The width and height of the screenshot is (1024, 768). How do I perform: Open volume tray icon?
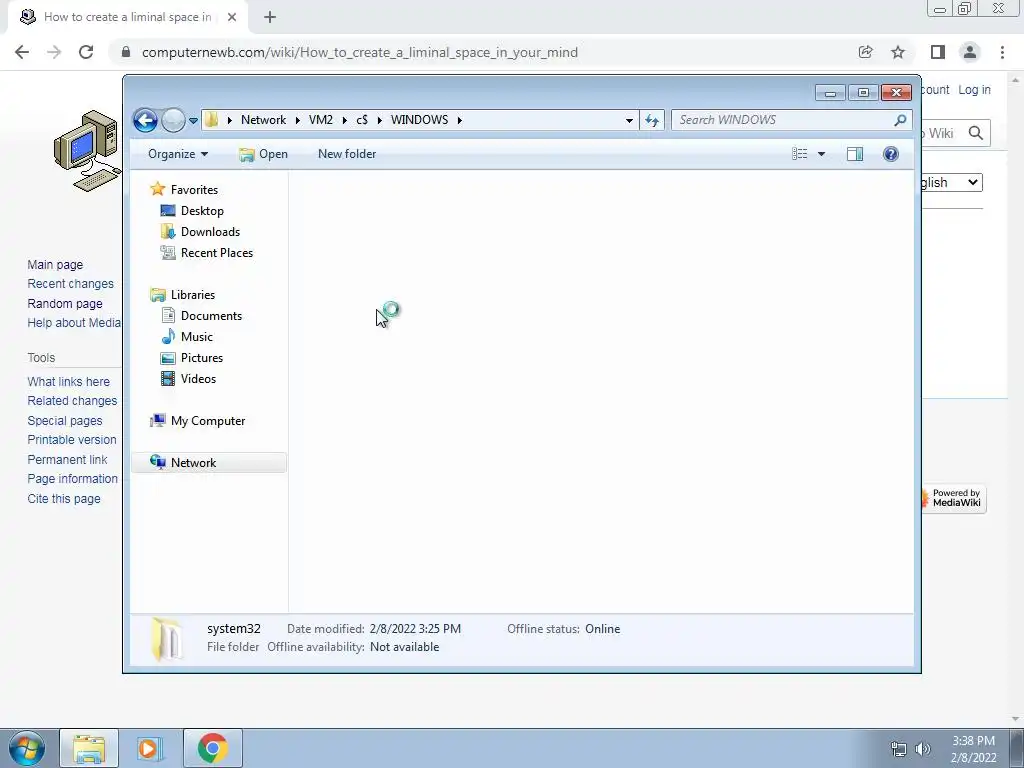coord(922,749)
